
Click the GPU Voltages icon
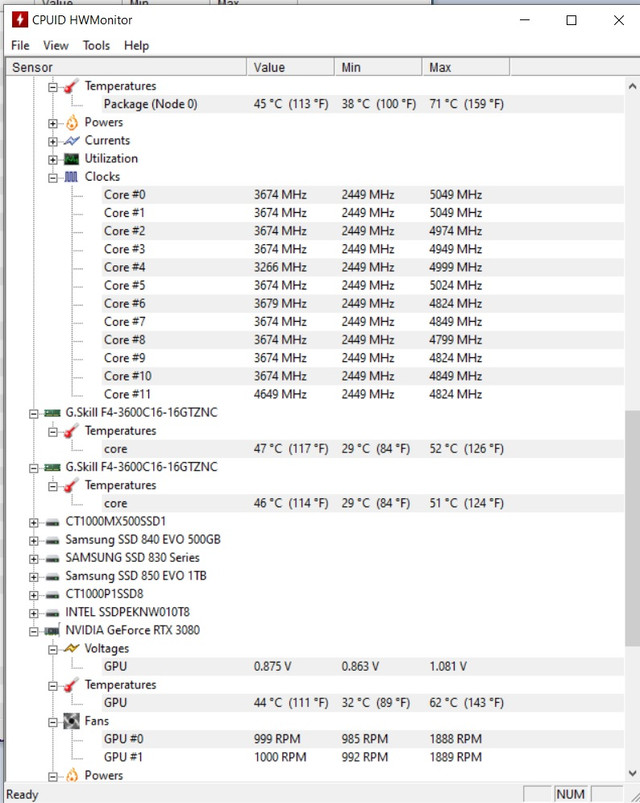(x=72, y=649)
